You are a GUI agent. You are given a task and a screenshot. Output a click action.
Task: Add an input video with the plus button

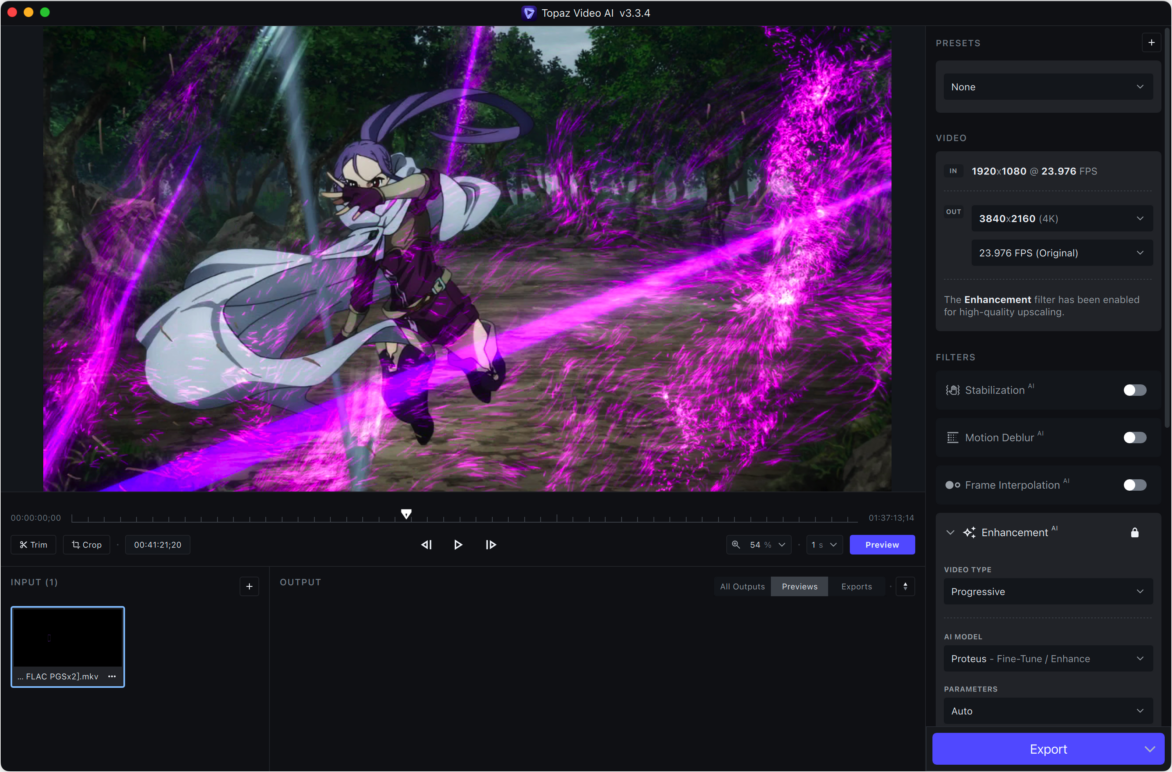(249, 587)
